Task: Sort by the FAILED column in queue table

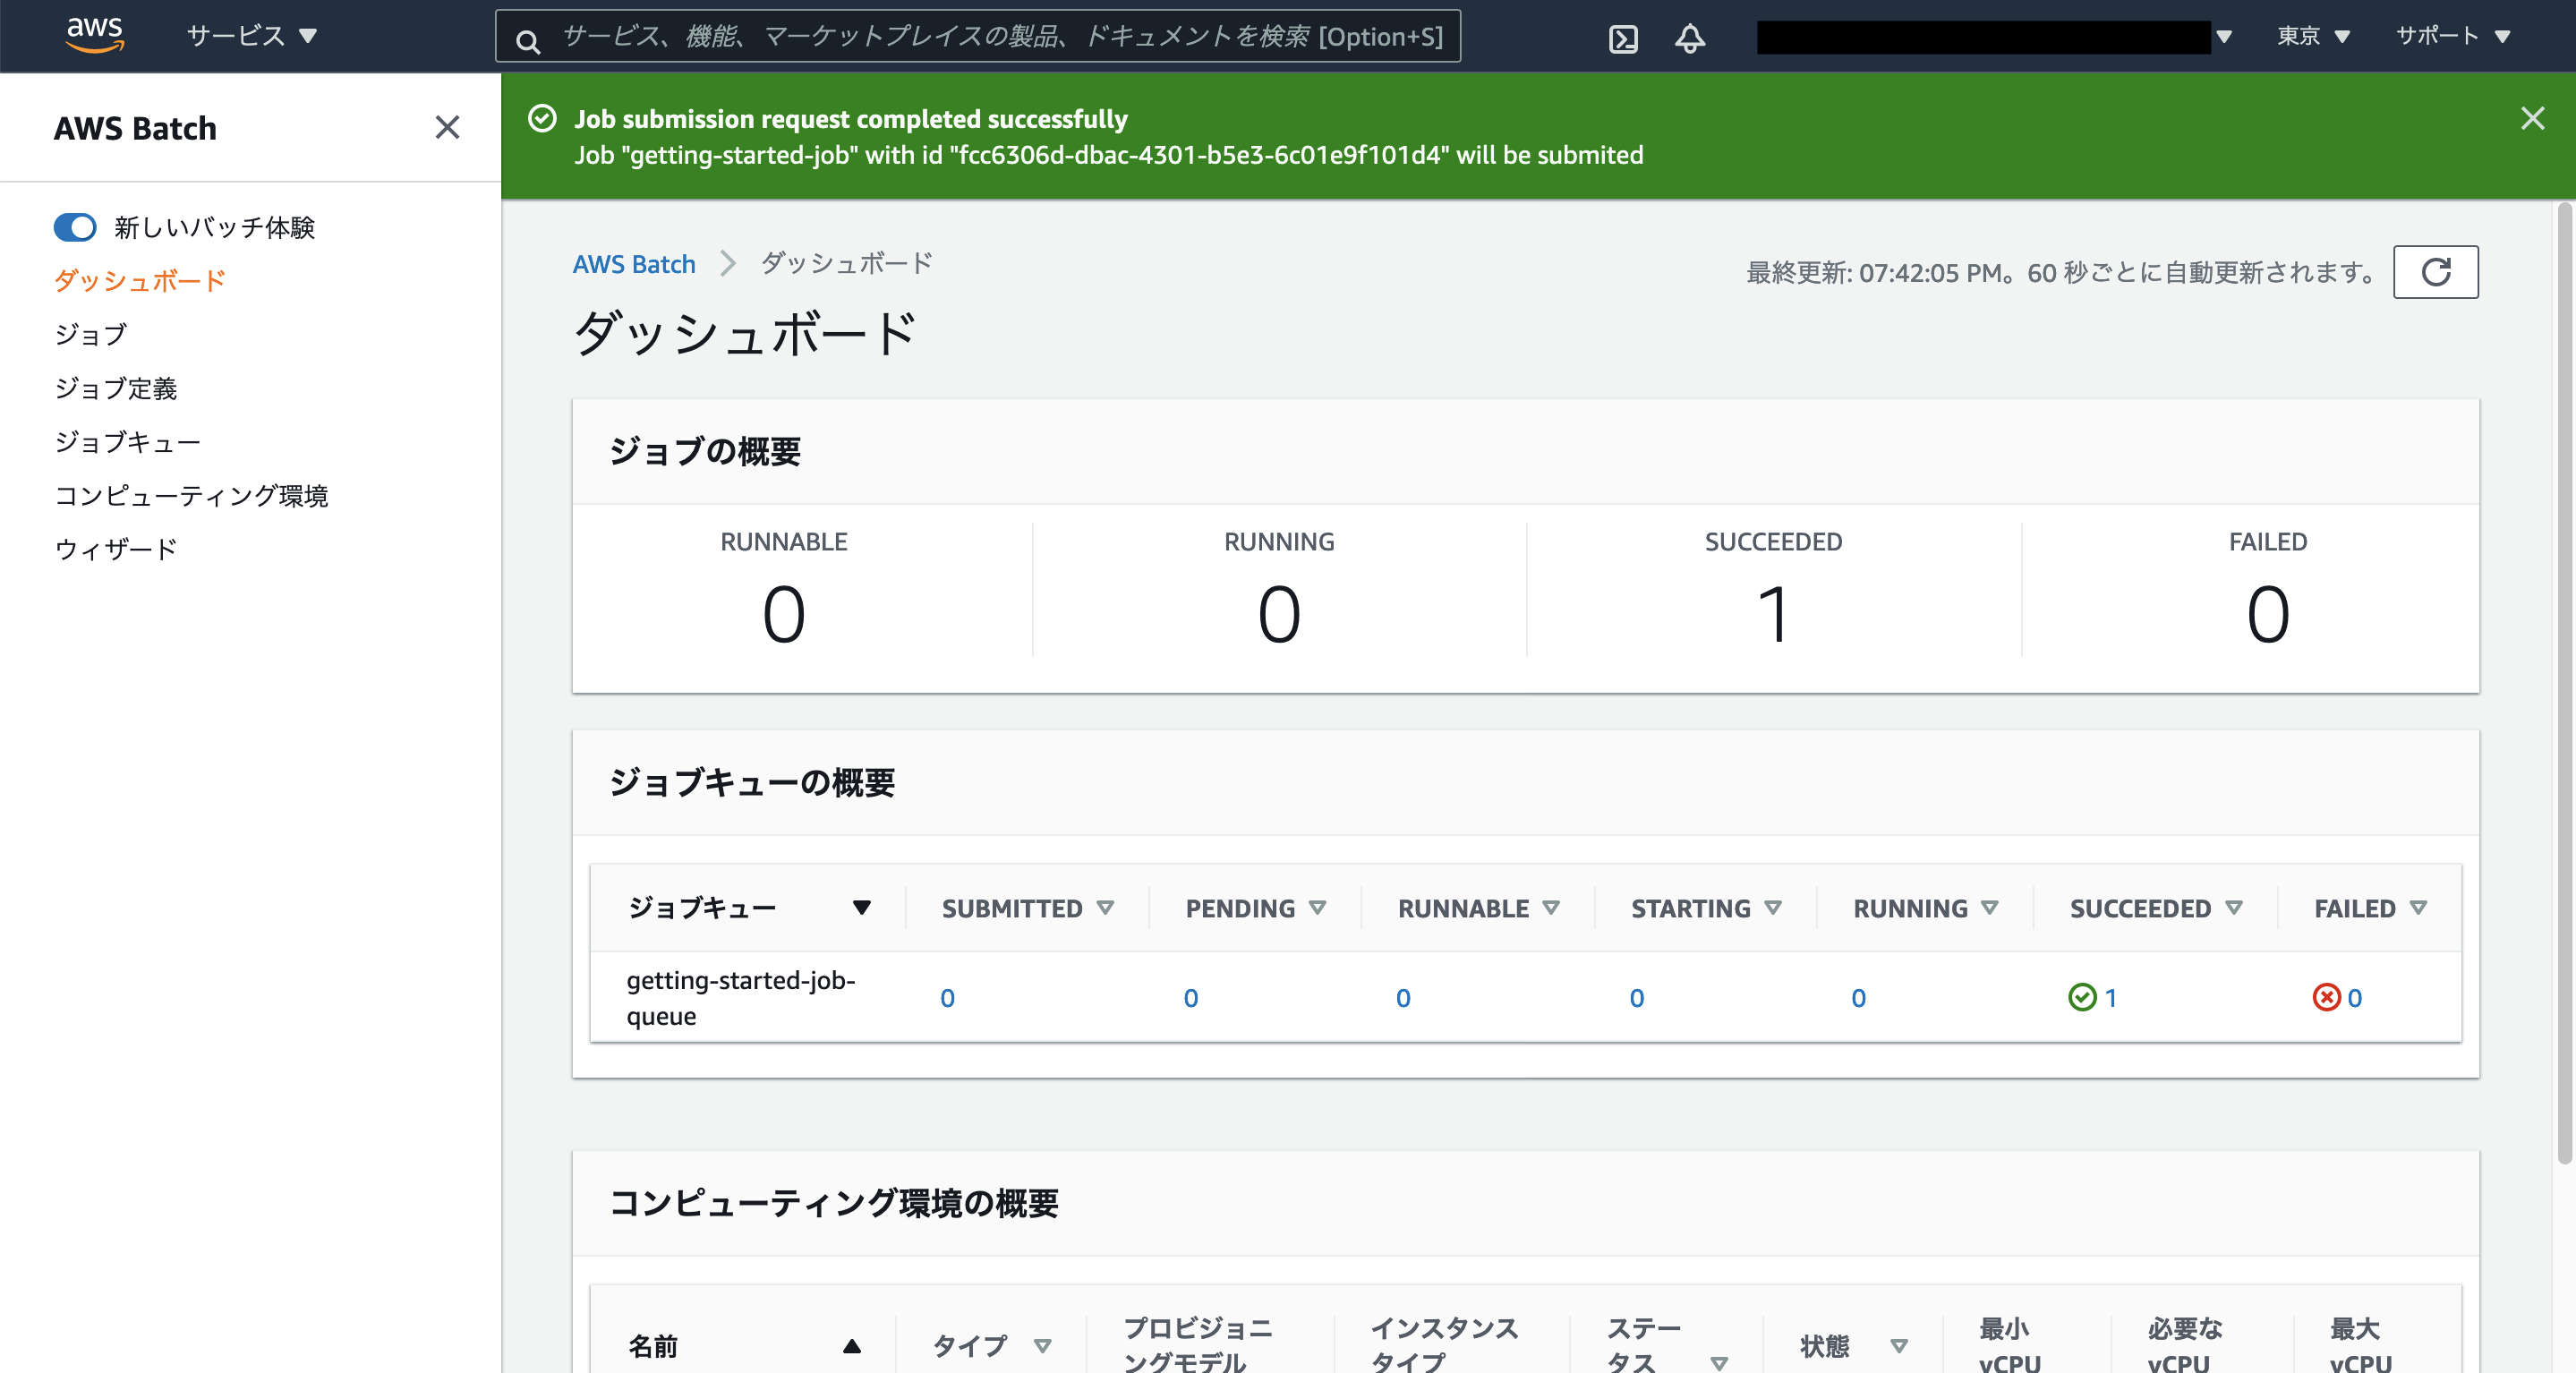Action: coord(2370,908)
